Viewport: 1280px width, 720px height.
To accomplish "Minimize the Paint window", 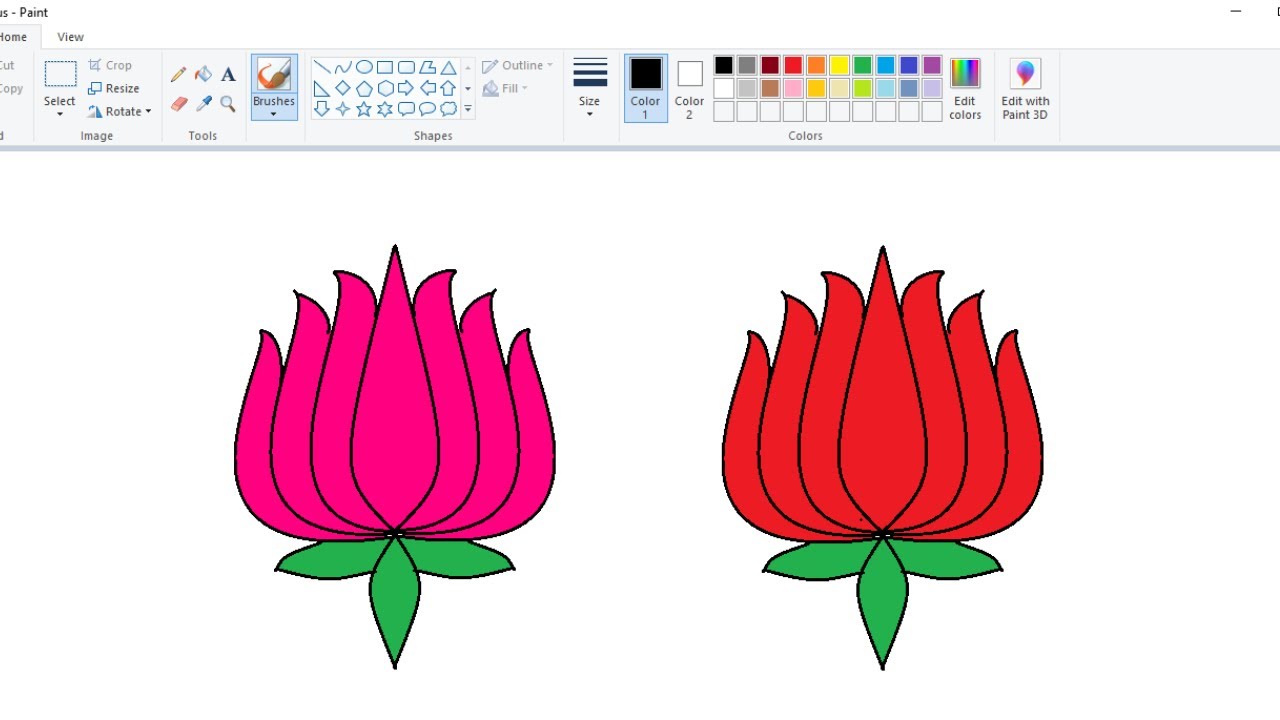I will pos(1237,11).
